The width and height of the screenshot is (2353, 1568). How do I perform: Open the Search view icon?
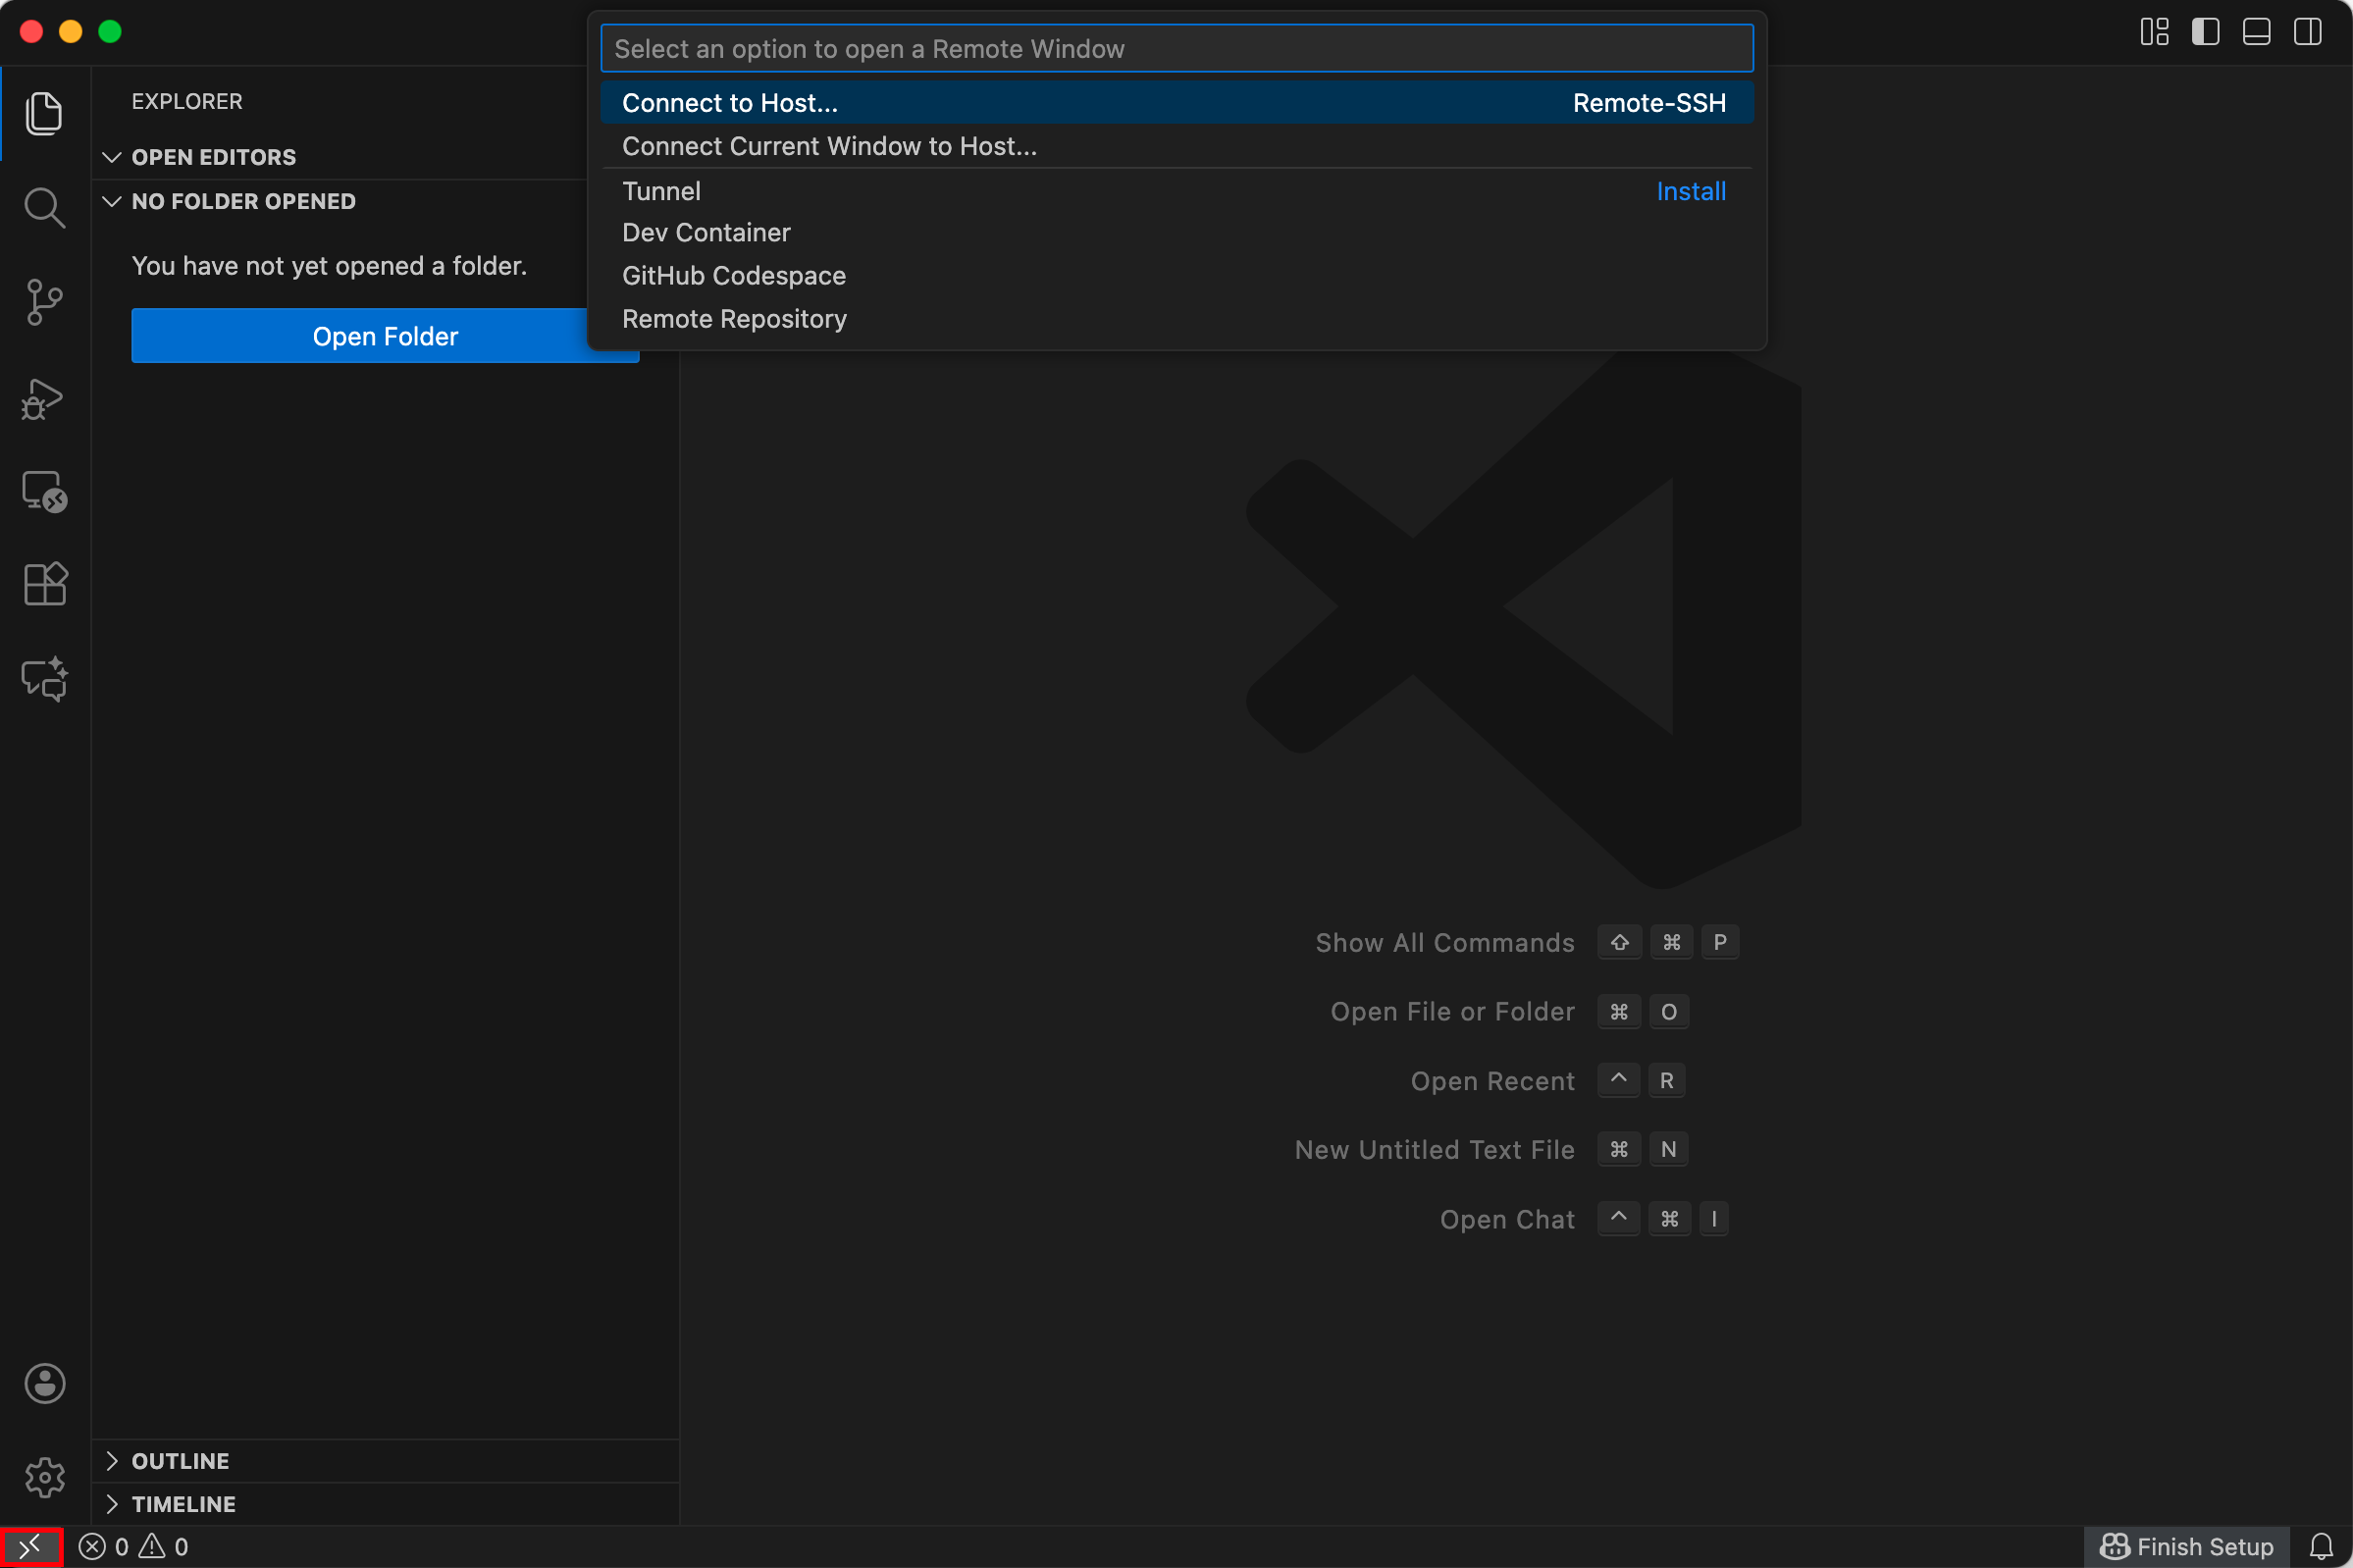pyautogui.click(x=44, y=208)
